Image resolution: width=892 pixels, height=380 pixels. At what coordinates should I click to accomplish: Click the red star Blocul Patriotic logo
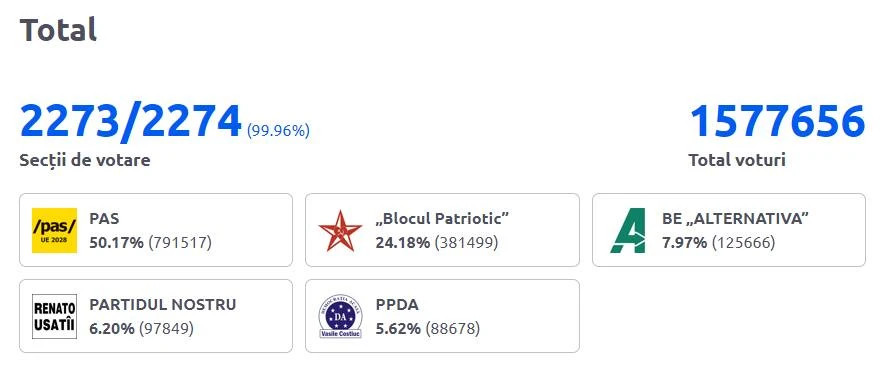click(x=340, y=230)
